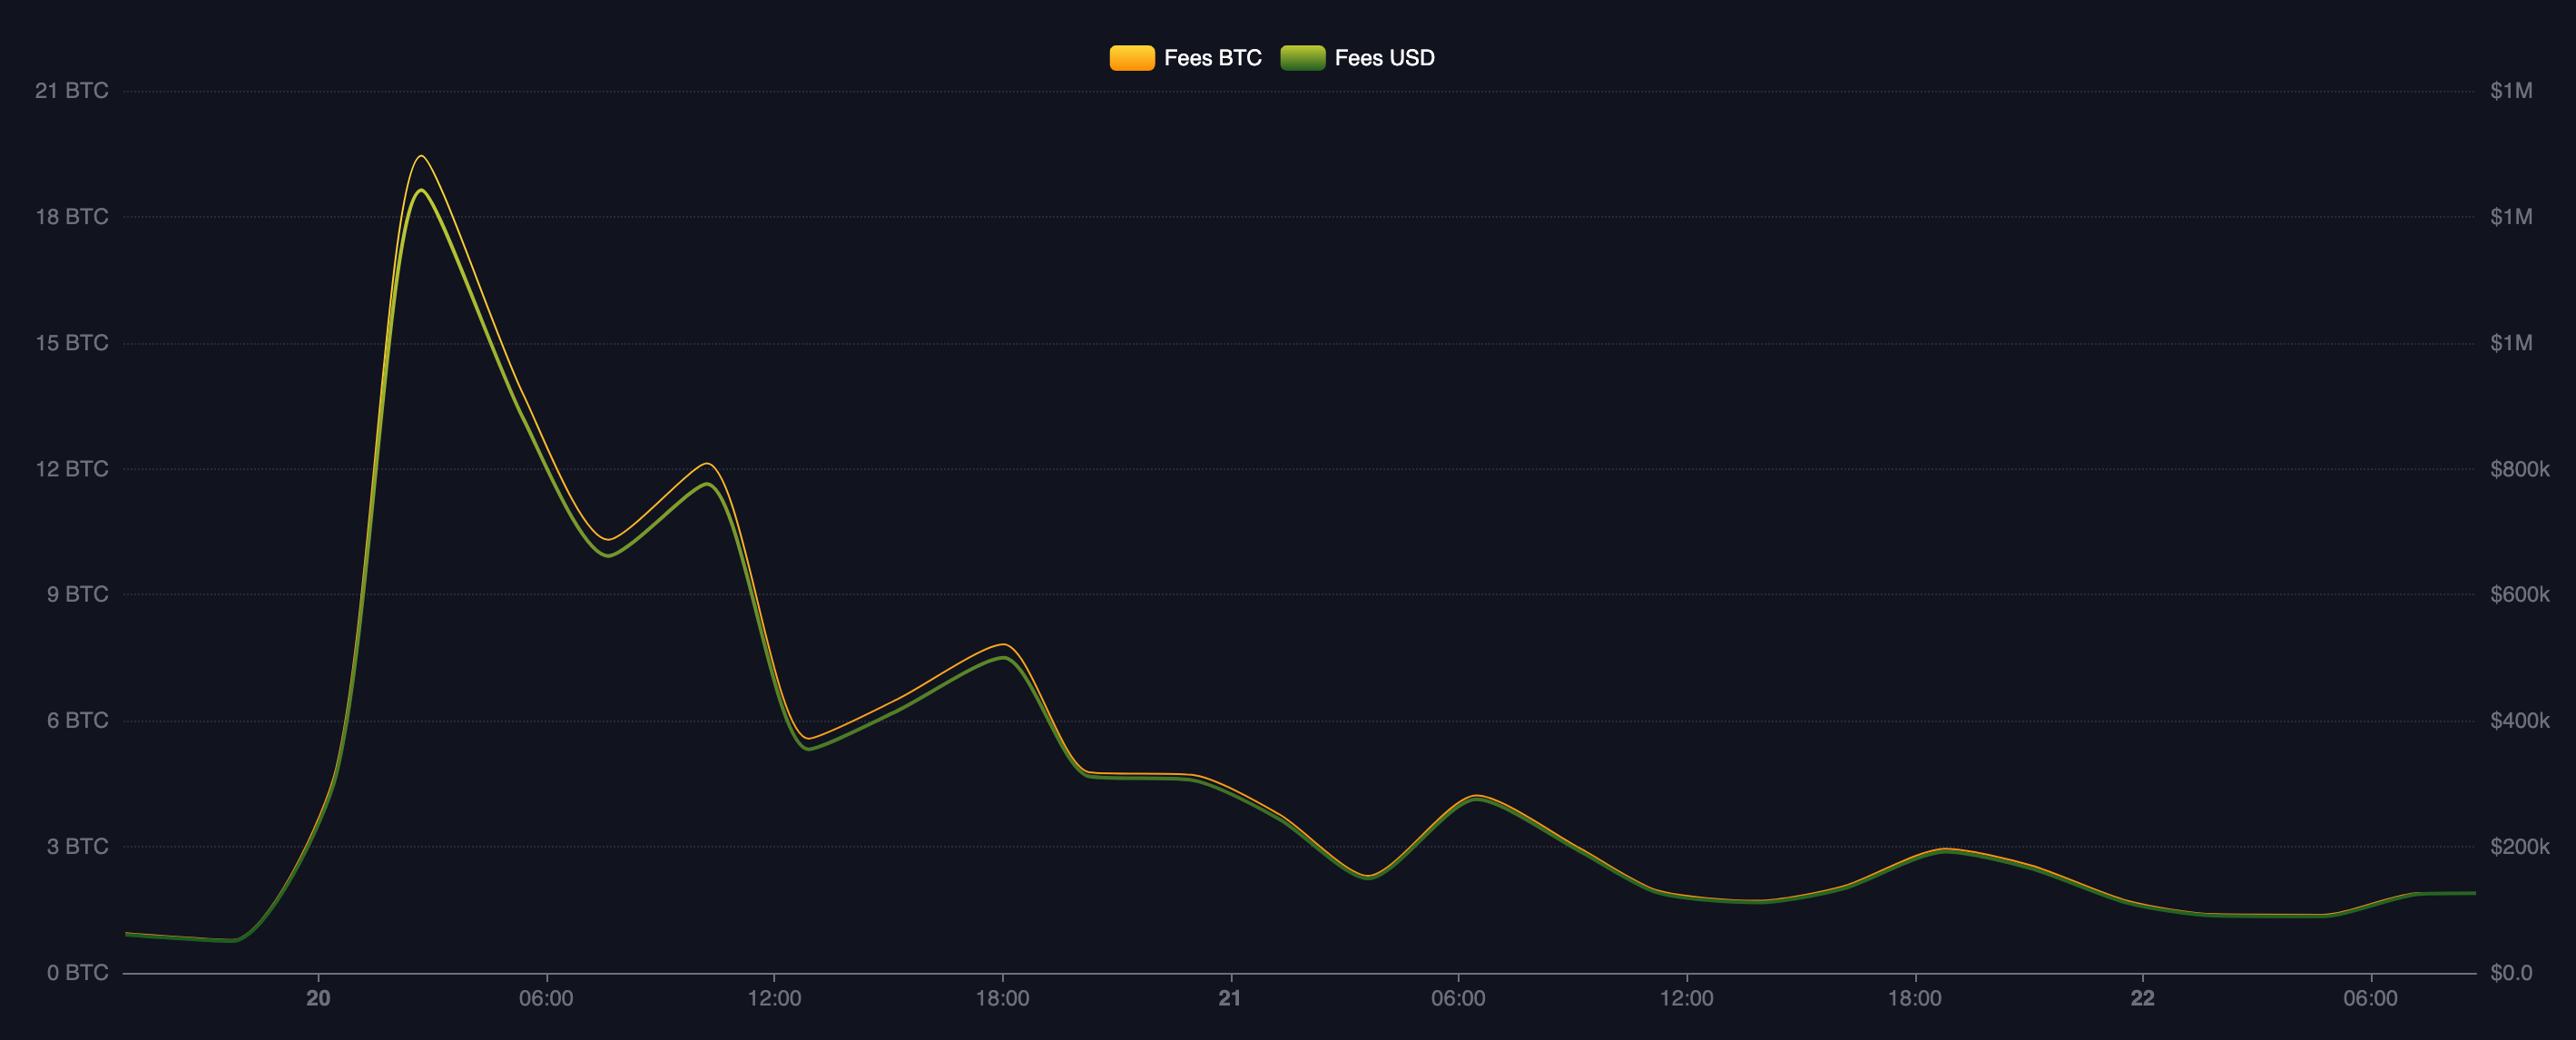
Task: Click the day 21 axis label
Action: point(1230,998)
